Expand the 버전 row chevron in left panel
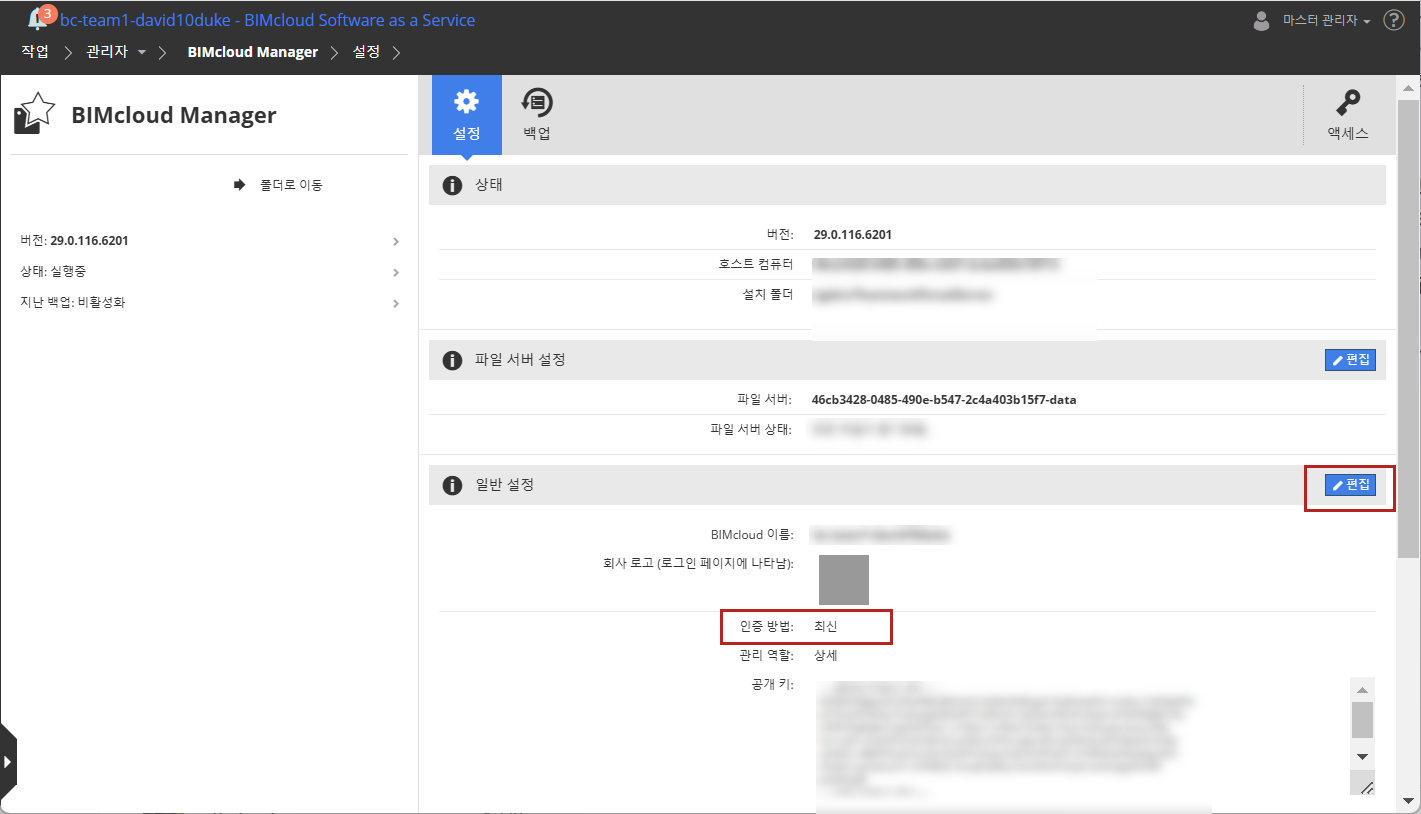The height and width of the screenshot is (814, 1421). click(x=396, y=241)
